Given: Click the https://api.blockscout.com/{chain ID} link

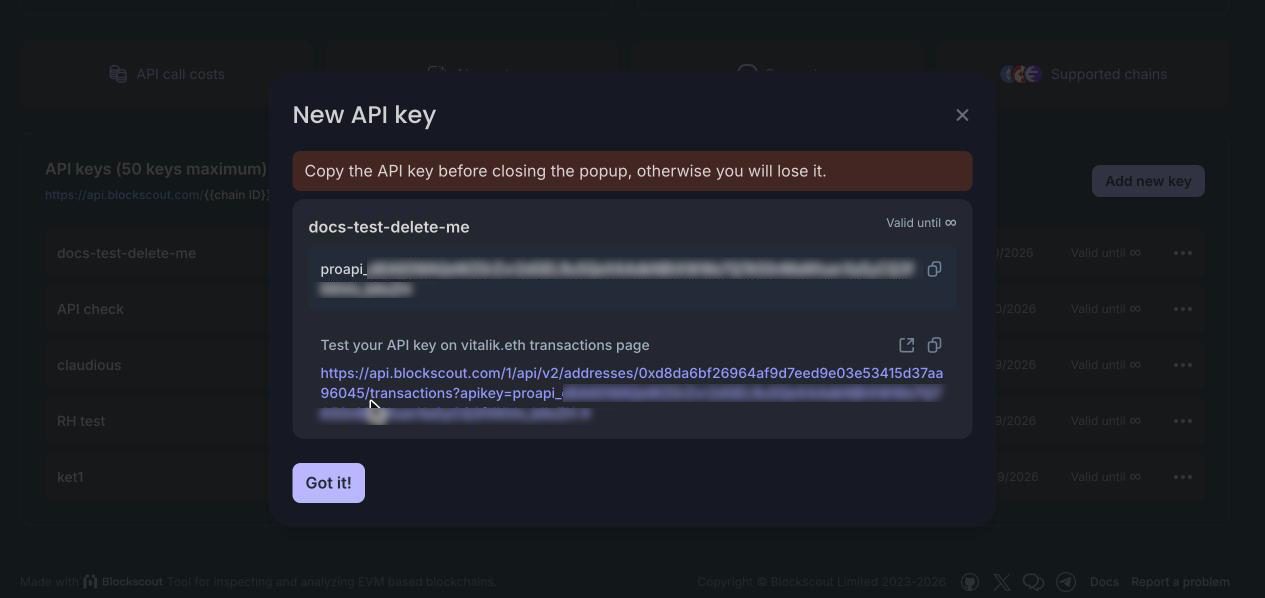Looking at the screenshot, I should 157,195.
